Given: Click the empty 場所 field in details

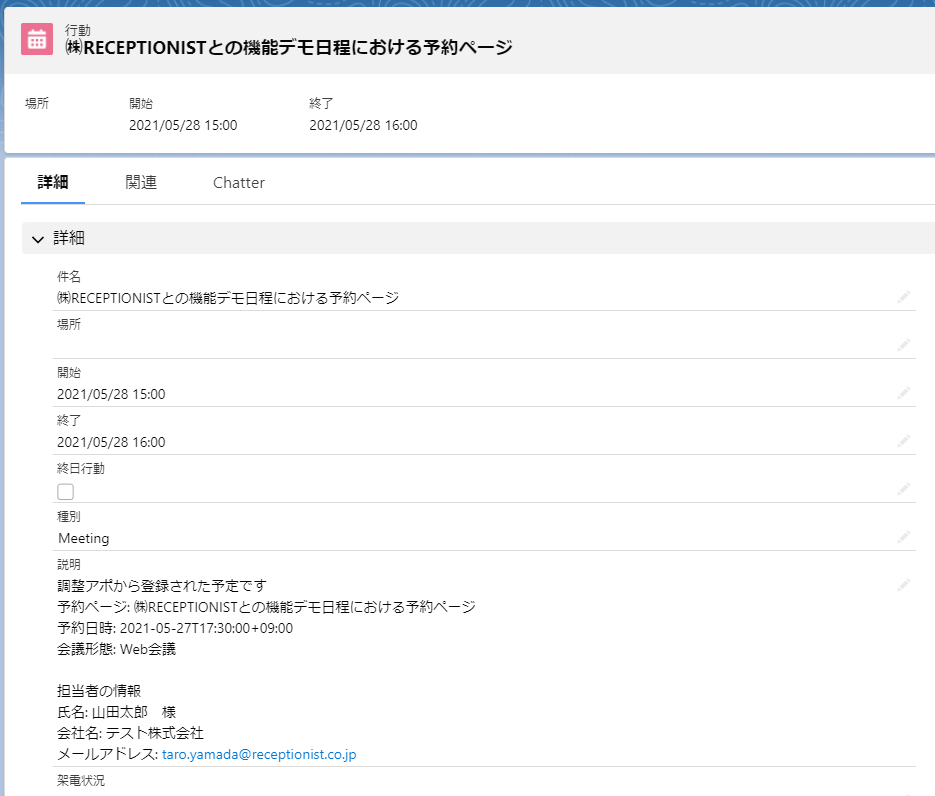Looking at the screenshot, I should [x=470, y=345].
